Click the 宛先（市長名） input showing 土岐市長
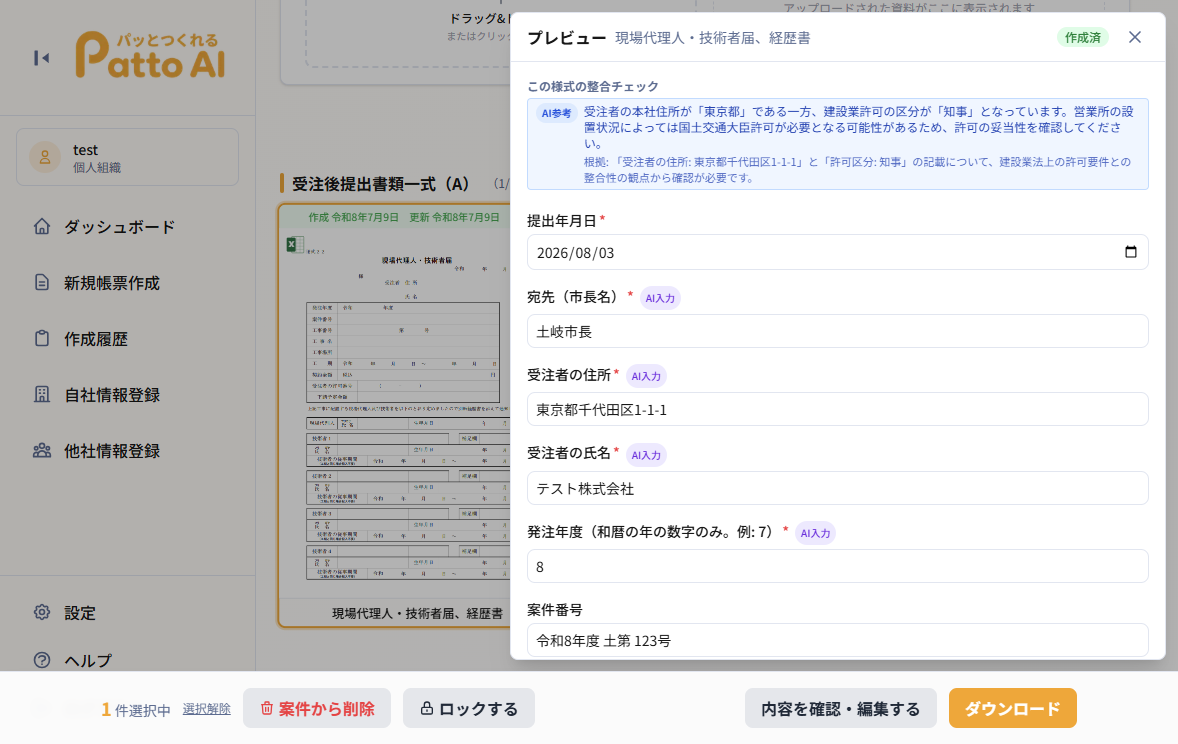 [838, 331]
